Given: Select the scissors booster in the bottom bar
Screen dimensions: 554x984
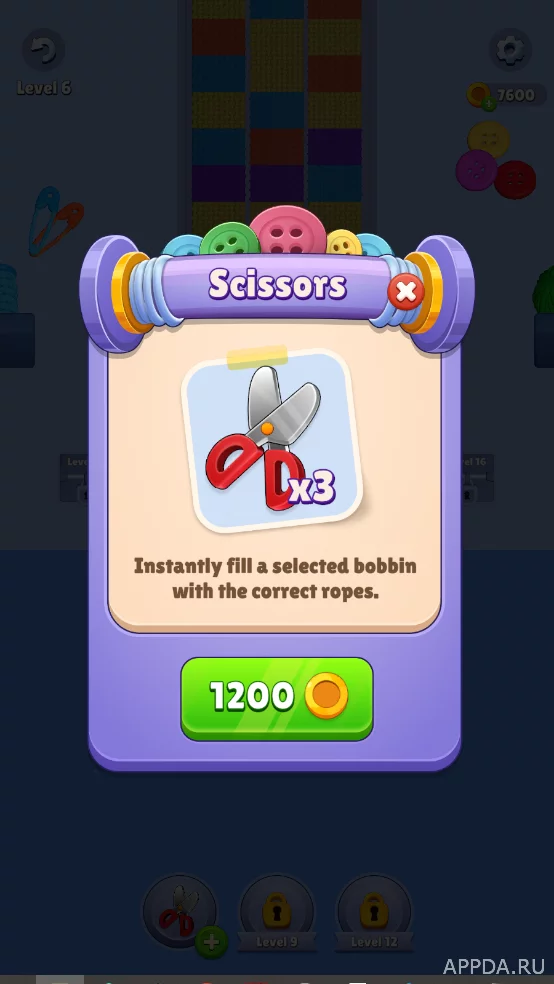Looking at the screenshot, I should (x=180, y=912).
